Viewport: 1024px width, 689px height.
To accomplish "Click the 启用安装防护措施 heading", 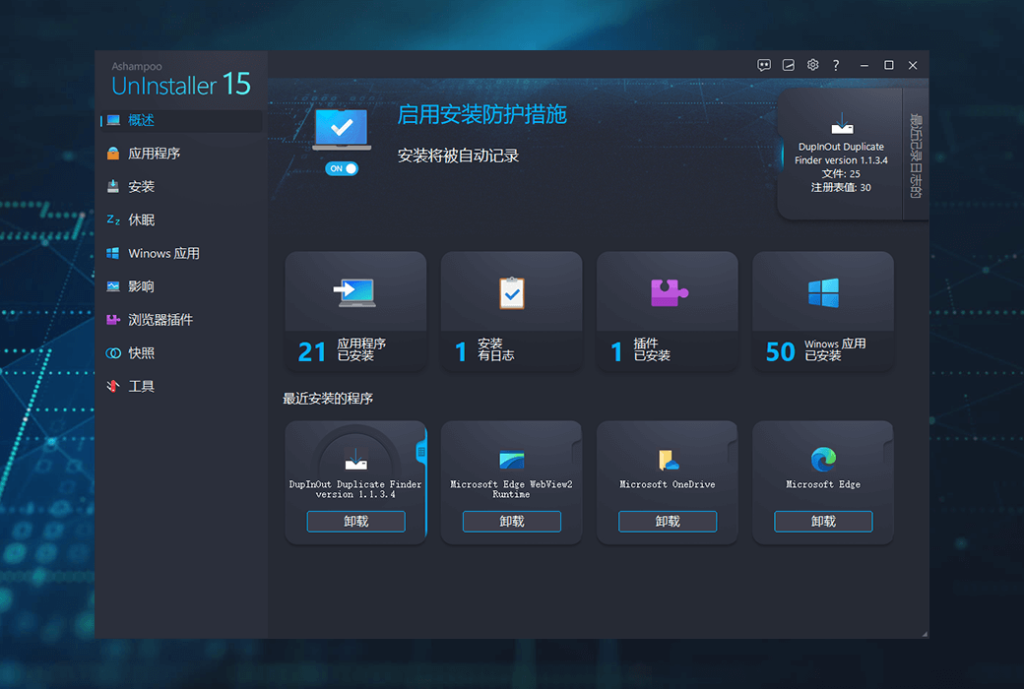I will click(482, 115).
